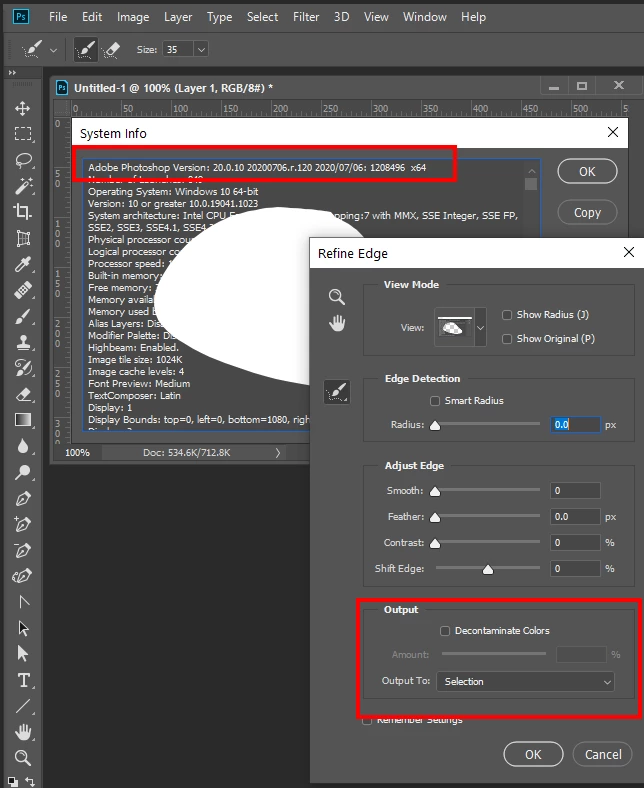
Task: Open the File menu
Action: click(58, 17)
